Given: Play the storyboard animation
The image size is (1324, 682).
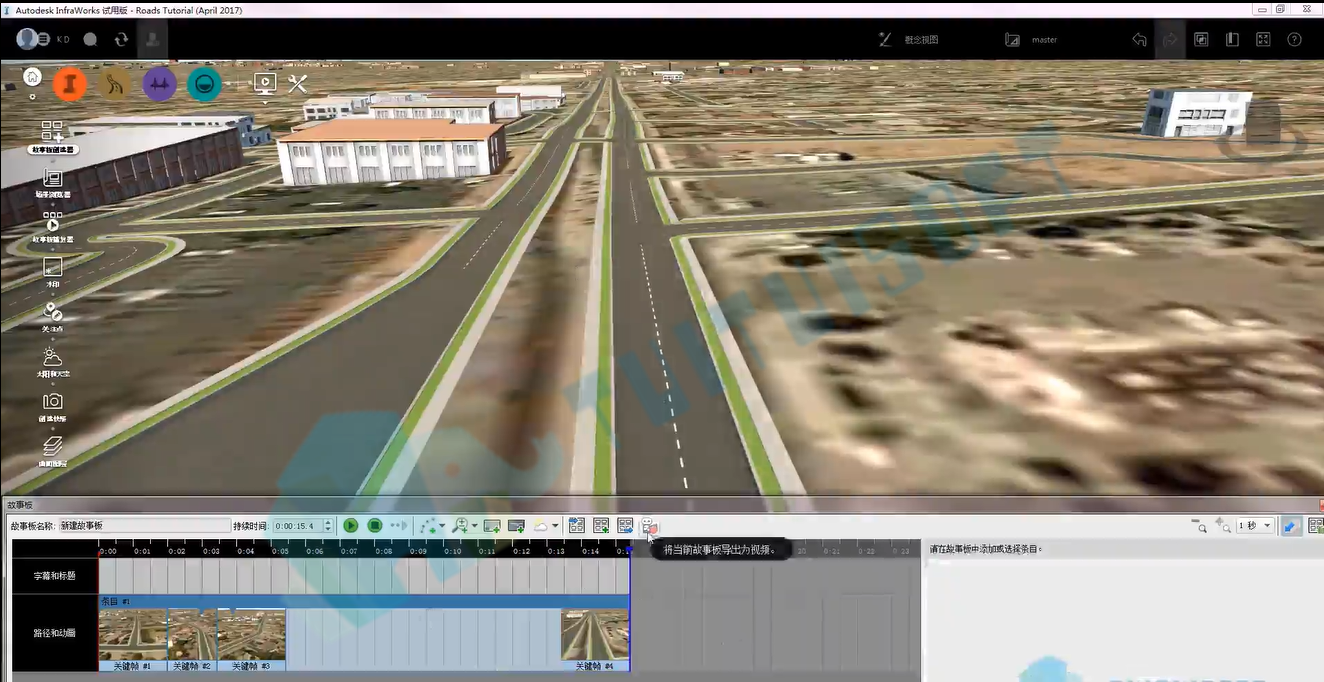Looking at the screenshot, I should [x=351, y=525].
